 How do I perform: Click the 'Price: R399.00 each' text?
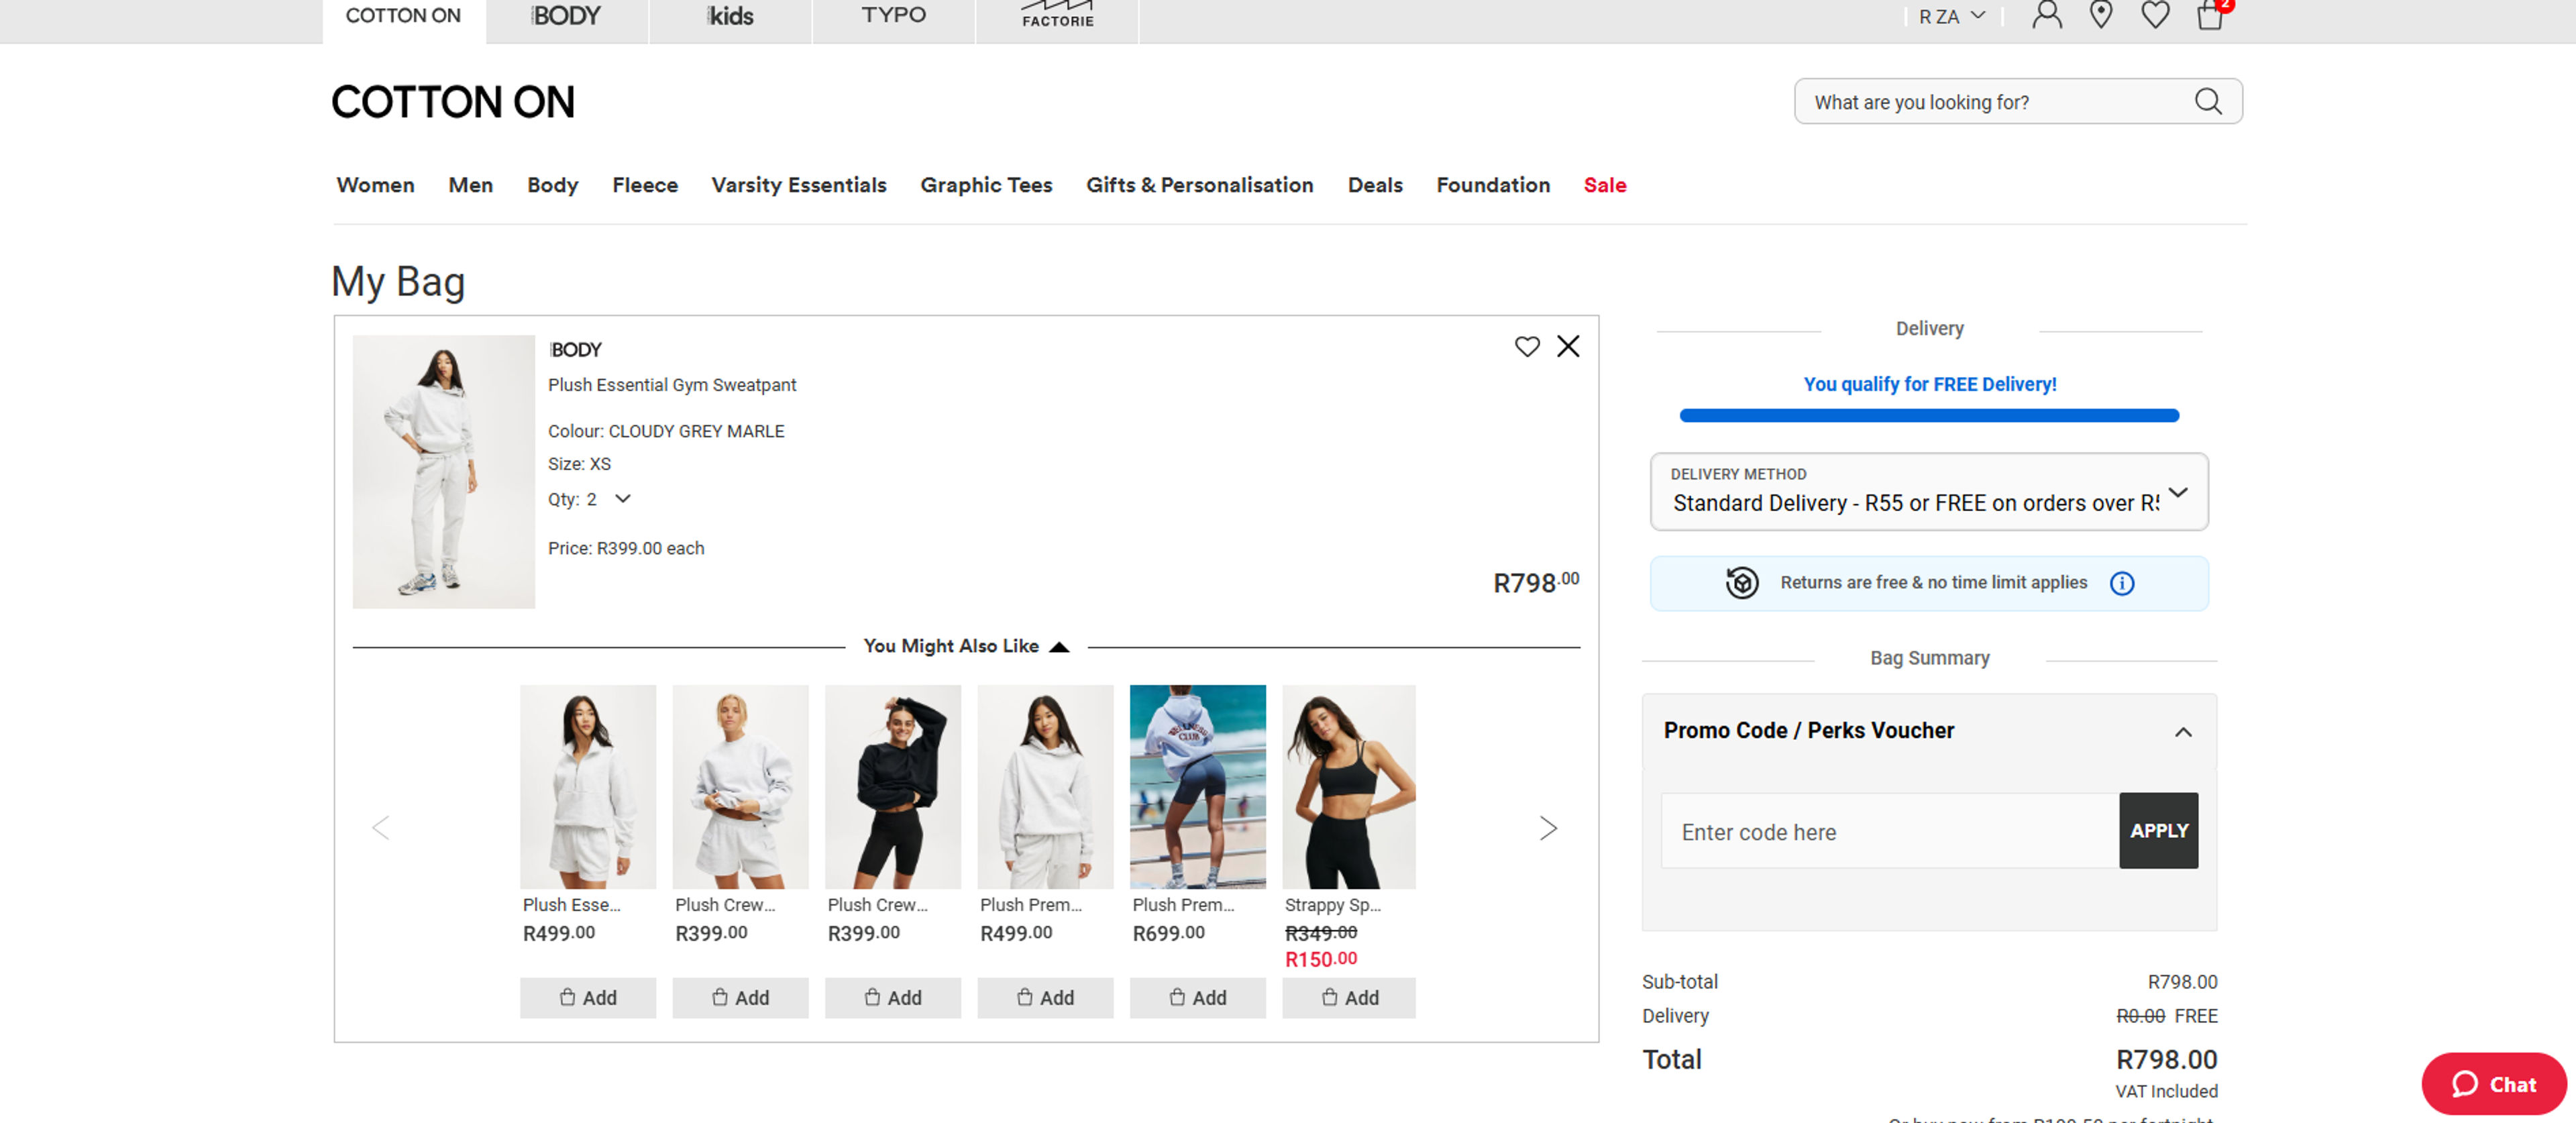tap(626, 548)
